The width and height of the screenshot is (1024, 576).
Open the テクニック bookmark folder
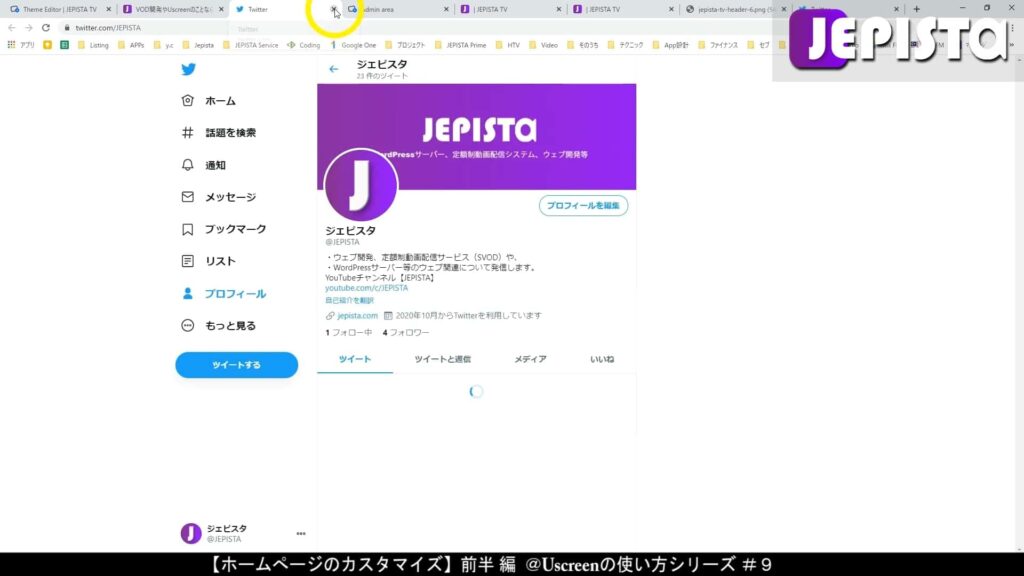point(626,45)
